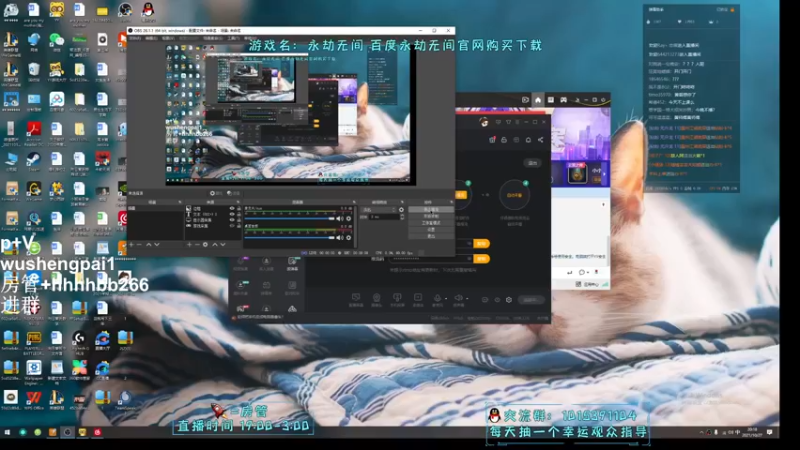
Task: Open QQ penguin desktop shortcut
Action: click(148, 10)
